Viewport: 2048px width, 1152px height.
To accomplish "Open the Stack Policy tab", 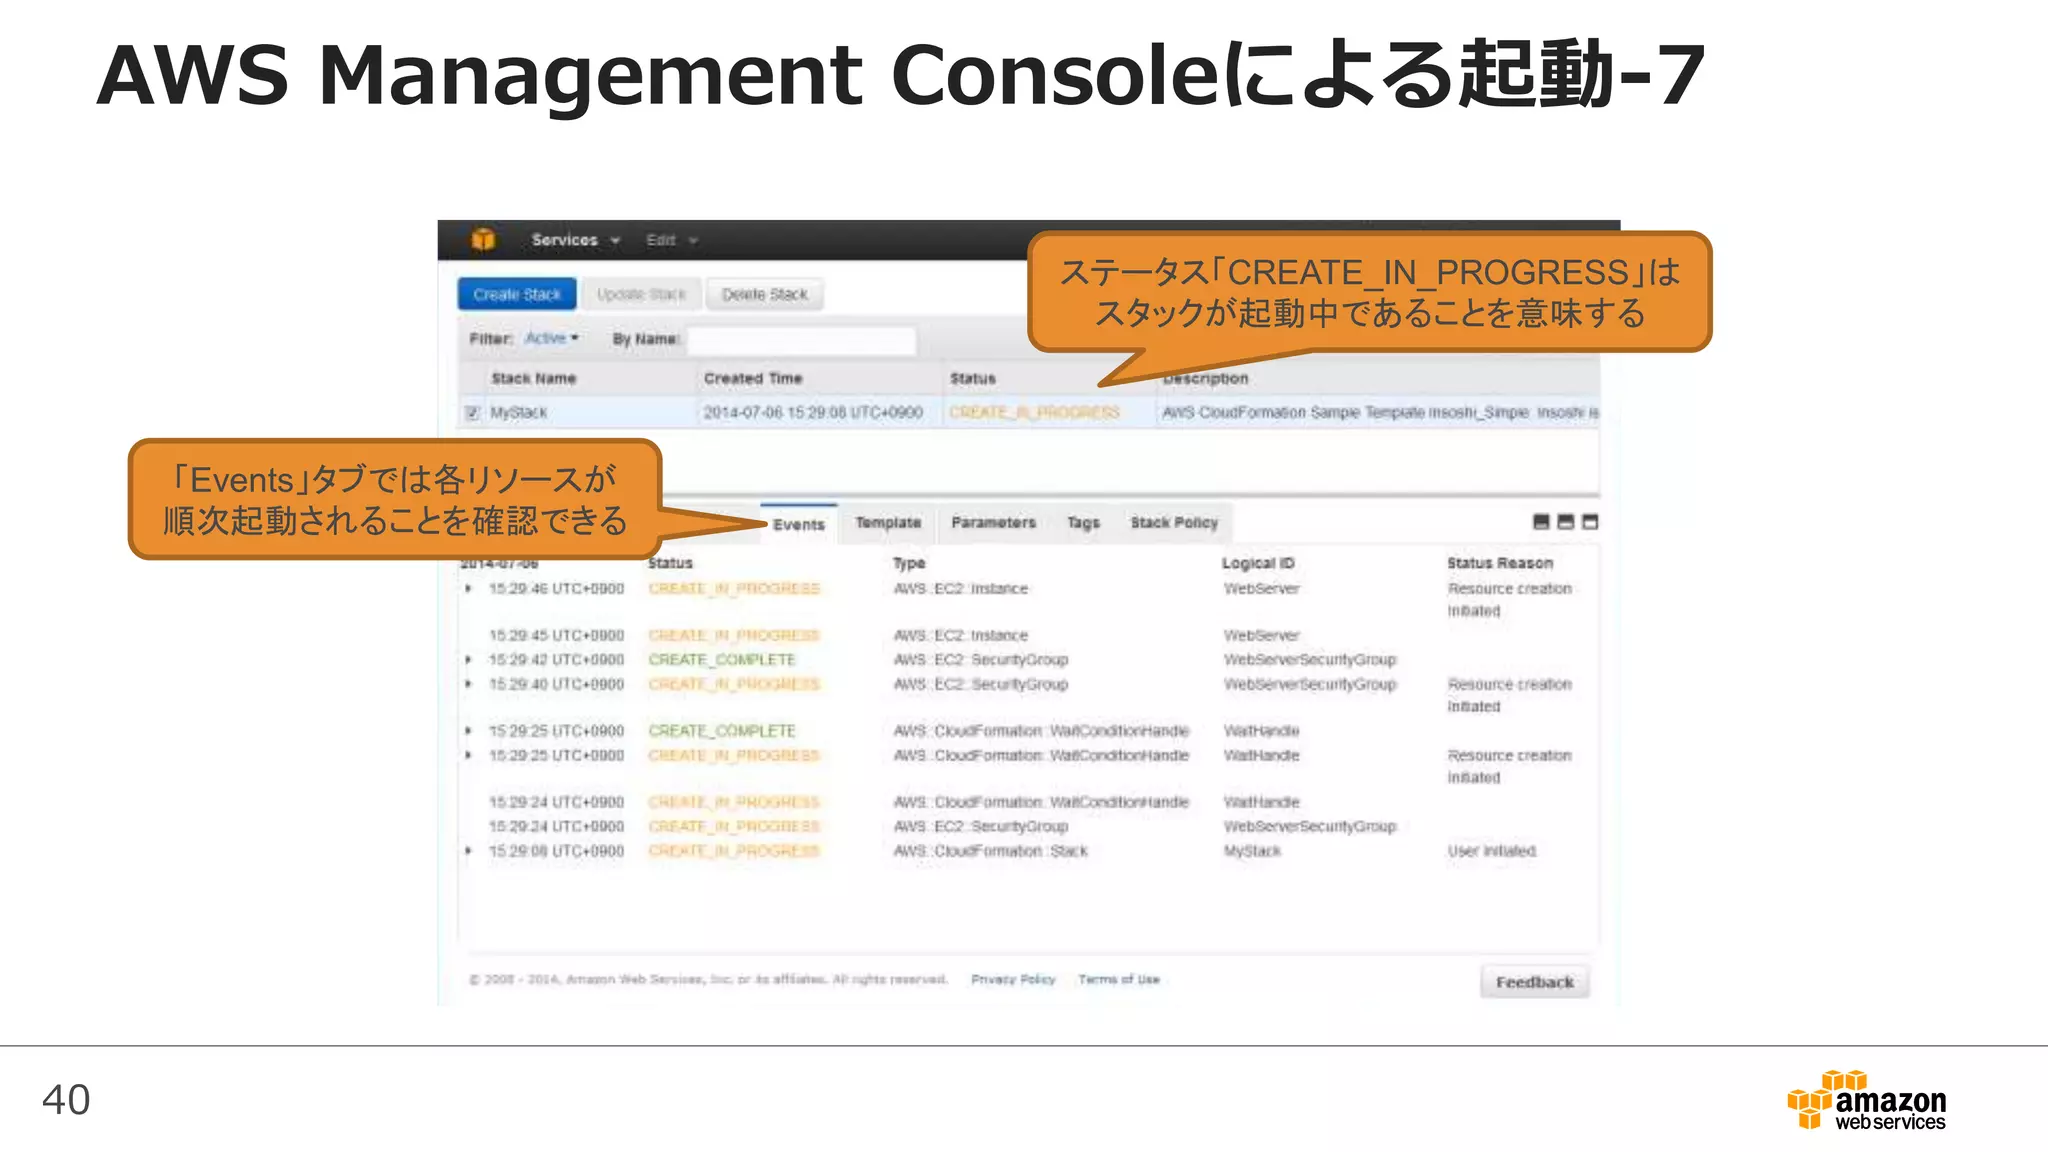I will pos(1174,523).
